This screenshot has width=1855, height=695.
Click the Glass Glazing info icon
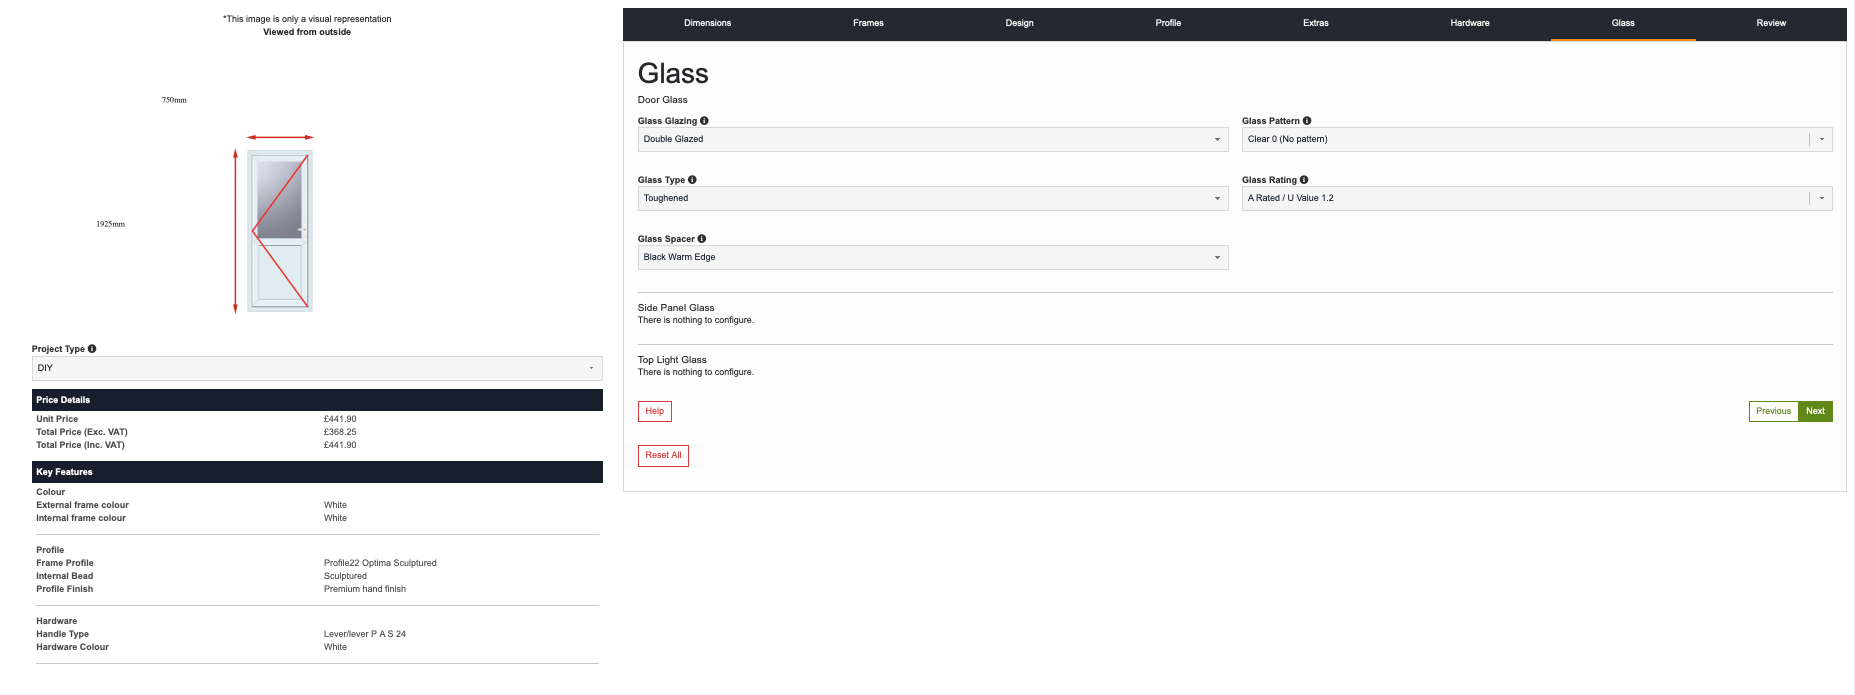(x=704, y=121)
